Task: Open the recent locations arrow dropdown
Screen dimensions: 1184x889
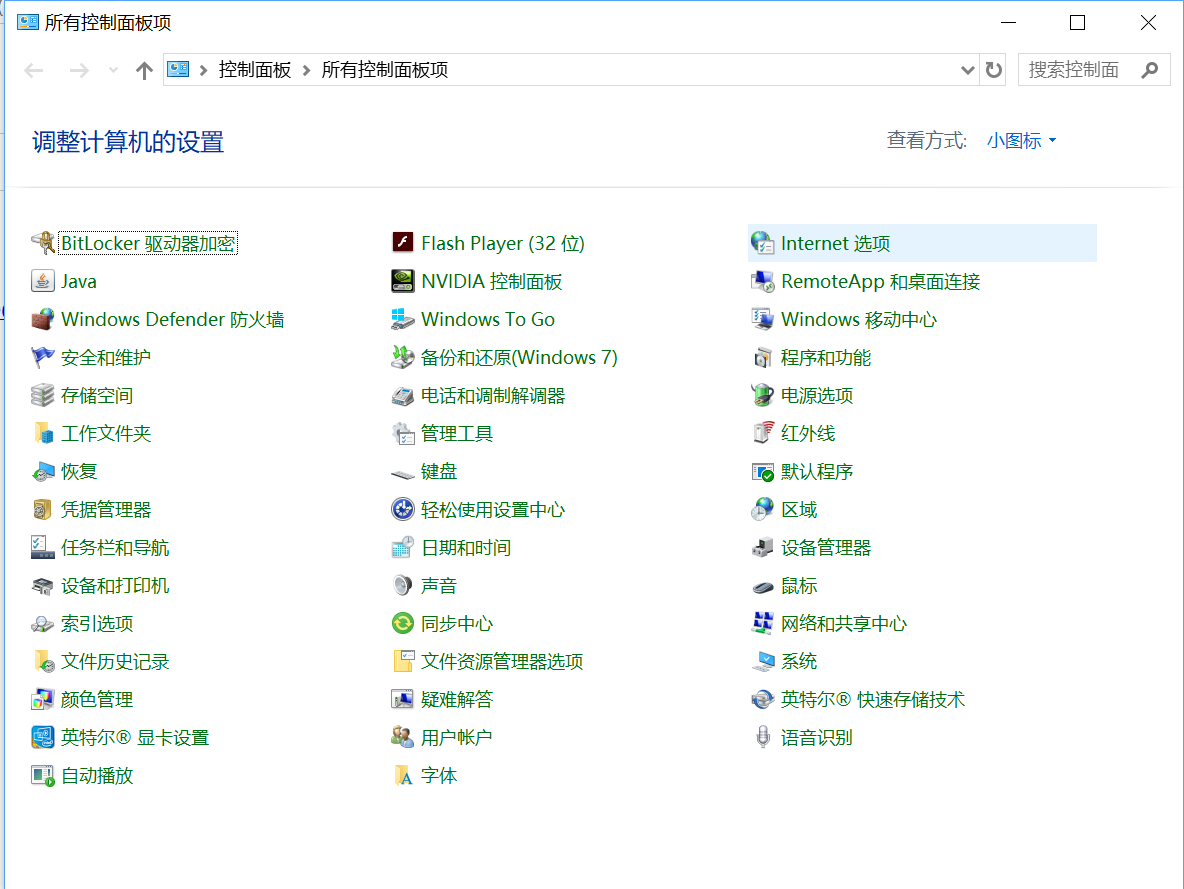Action: point(113,70)
